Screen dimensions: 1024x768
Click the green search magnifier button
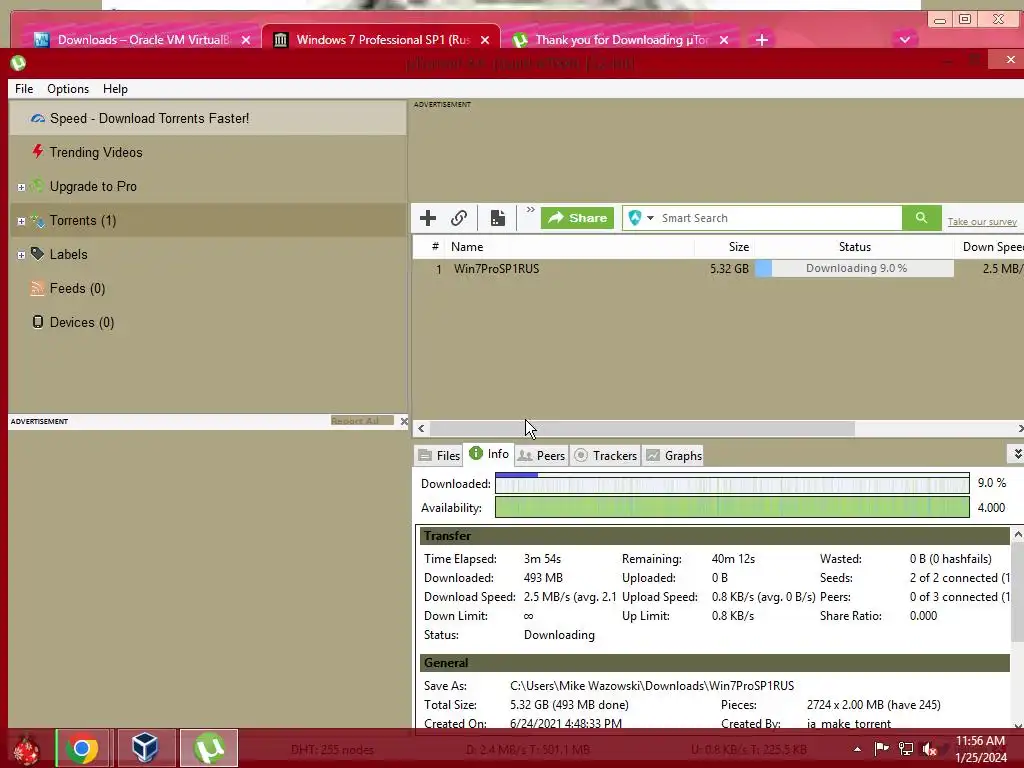click(921, 218)
